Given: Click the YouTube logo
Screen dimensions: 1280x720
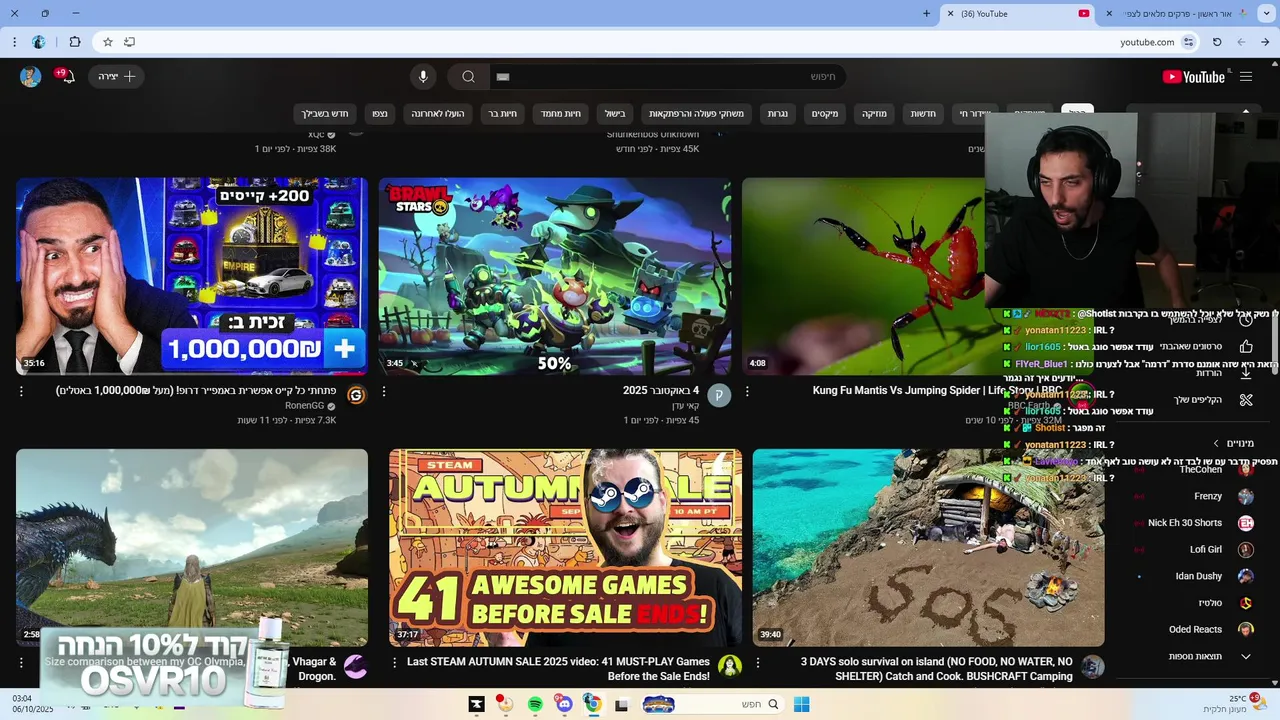Looking at the screenshot, I should point(1193,77).
